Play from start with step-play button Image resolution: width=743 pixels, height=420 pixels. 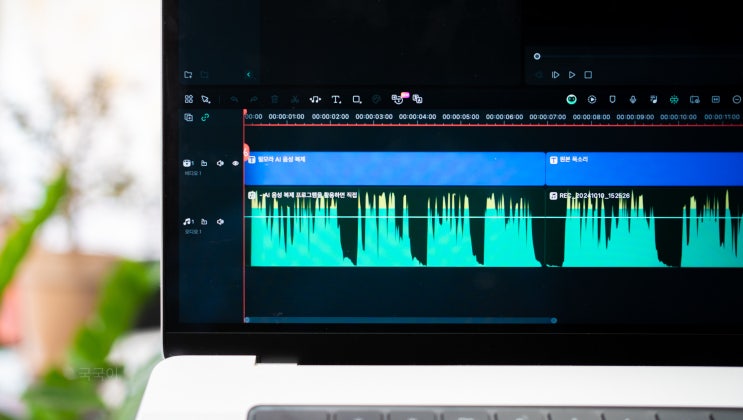tap(555, 75)
